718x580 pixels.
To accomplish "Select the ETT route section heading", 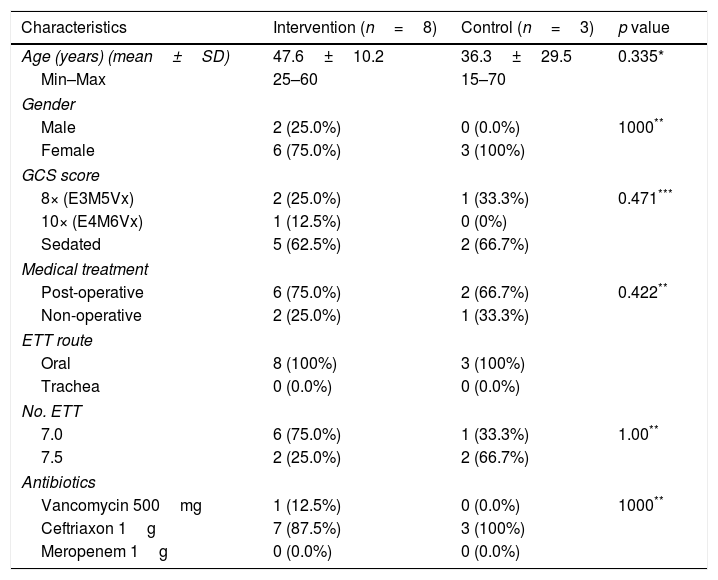I will click(x=58, y=340).
